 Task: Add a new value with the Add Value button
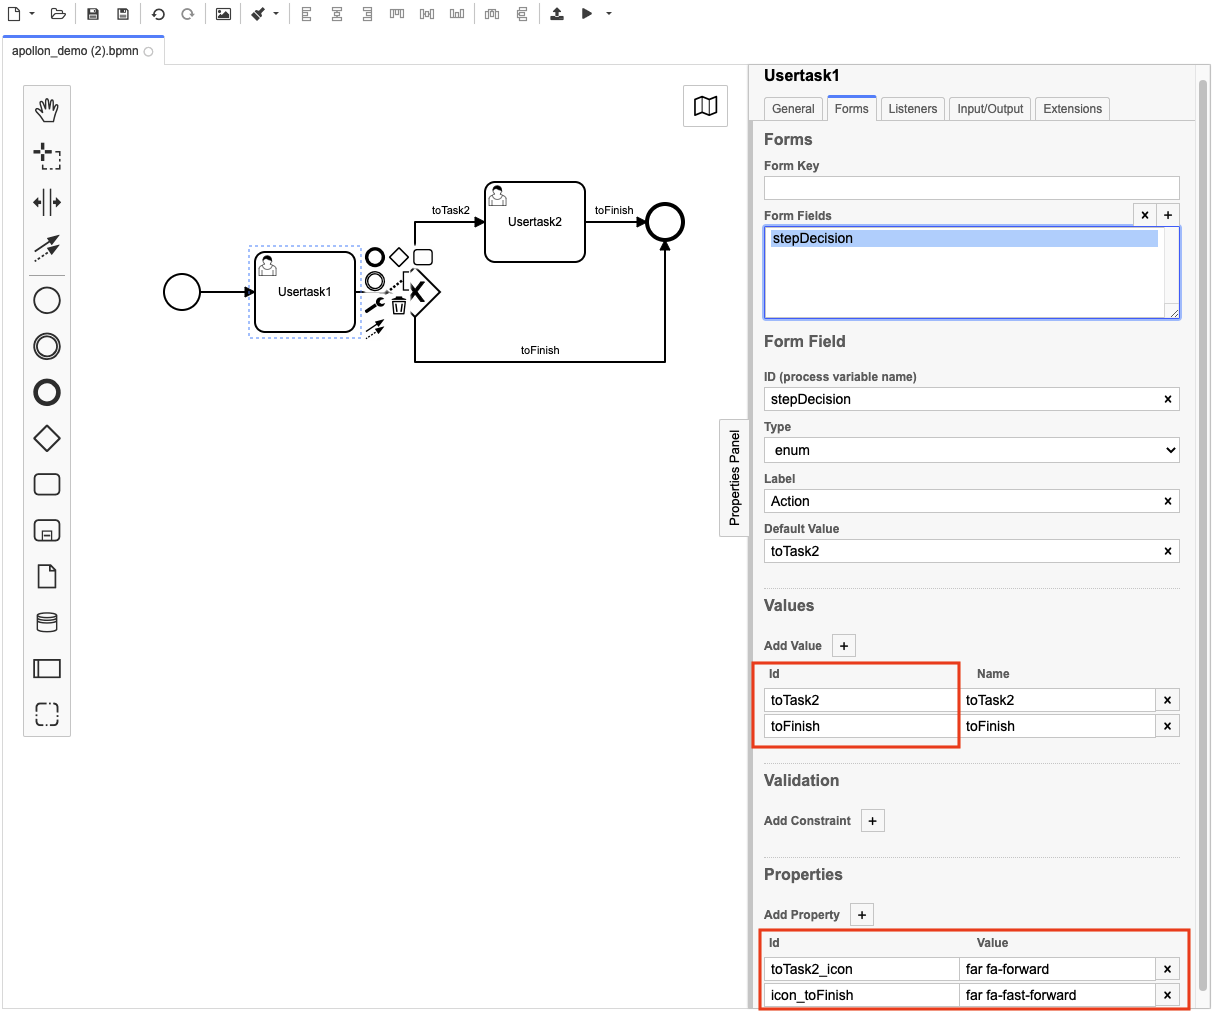tap(843, 645)
